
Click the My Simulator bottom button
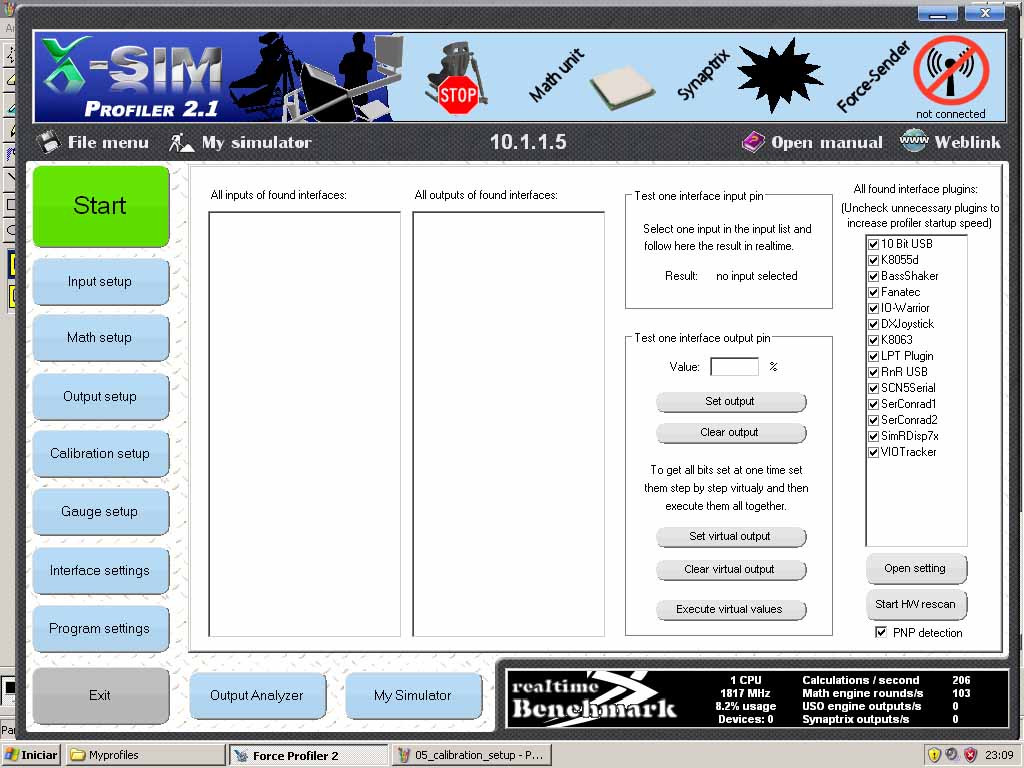(x=413, y=696)
